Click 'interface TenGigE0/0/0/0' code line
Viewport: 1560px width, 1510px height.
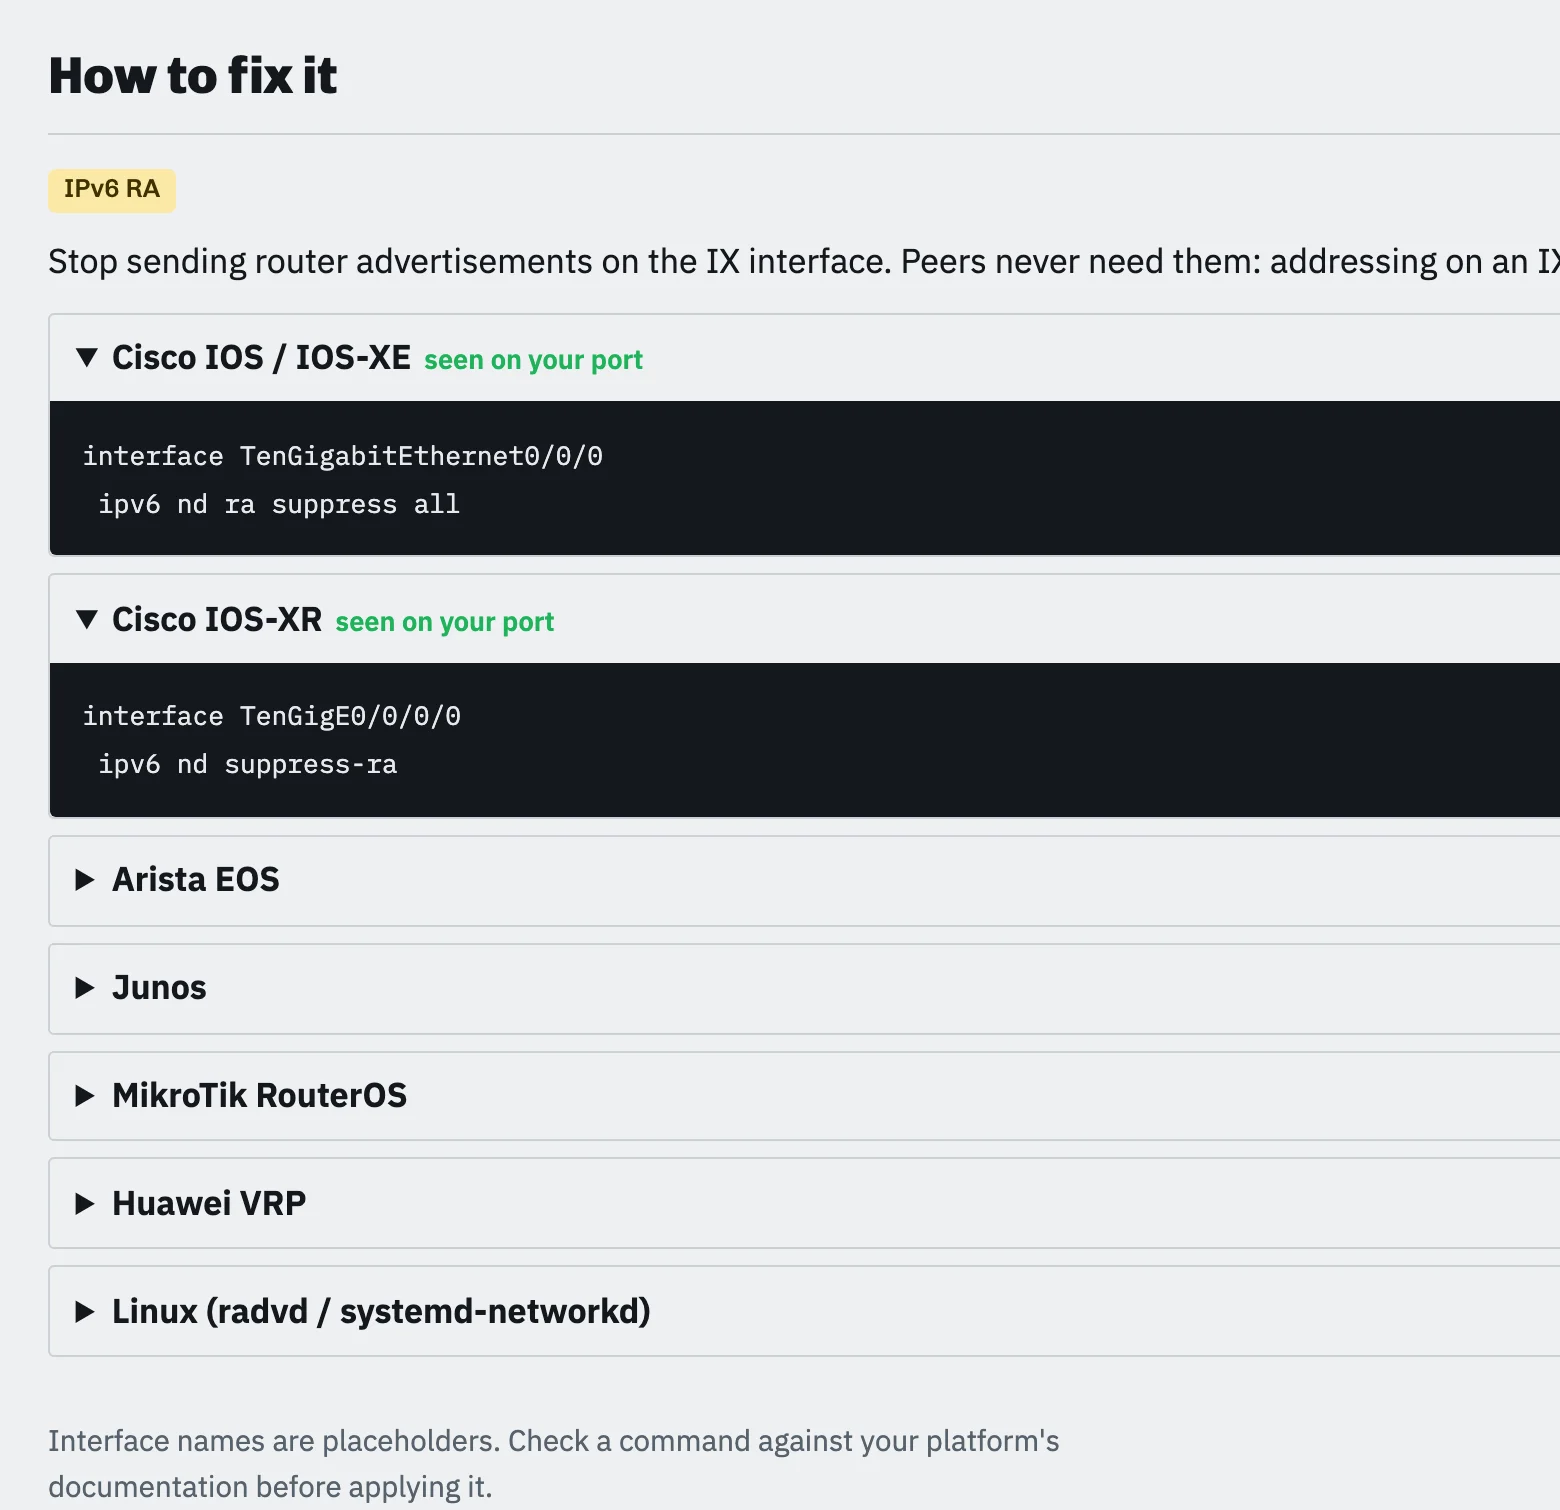click(x=272, y=717)
